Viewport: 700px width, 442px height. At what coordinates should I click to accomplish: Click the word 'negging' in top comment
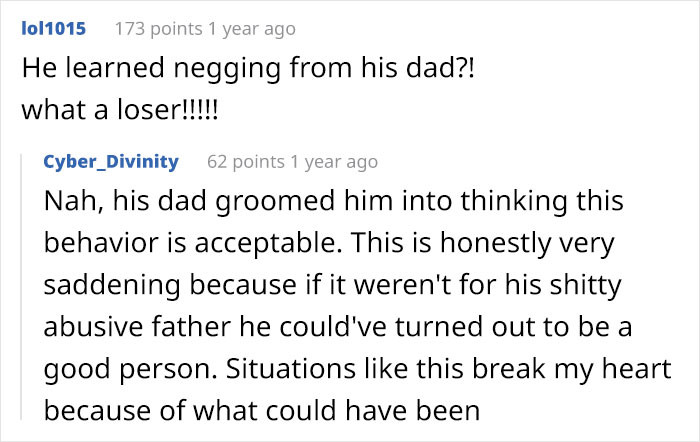(227, 70)
